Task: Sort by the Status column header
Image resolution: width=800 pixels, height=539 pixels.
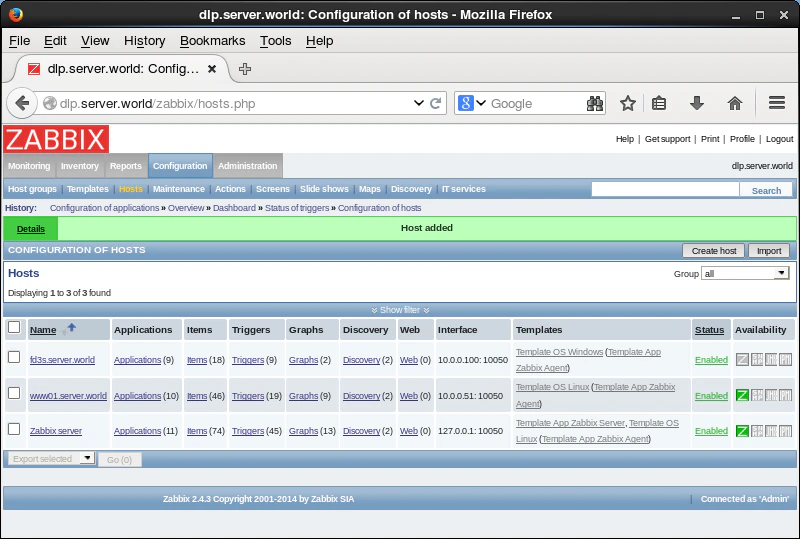Action: pos(709,330)
